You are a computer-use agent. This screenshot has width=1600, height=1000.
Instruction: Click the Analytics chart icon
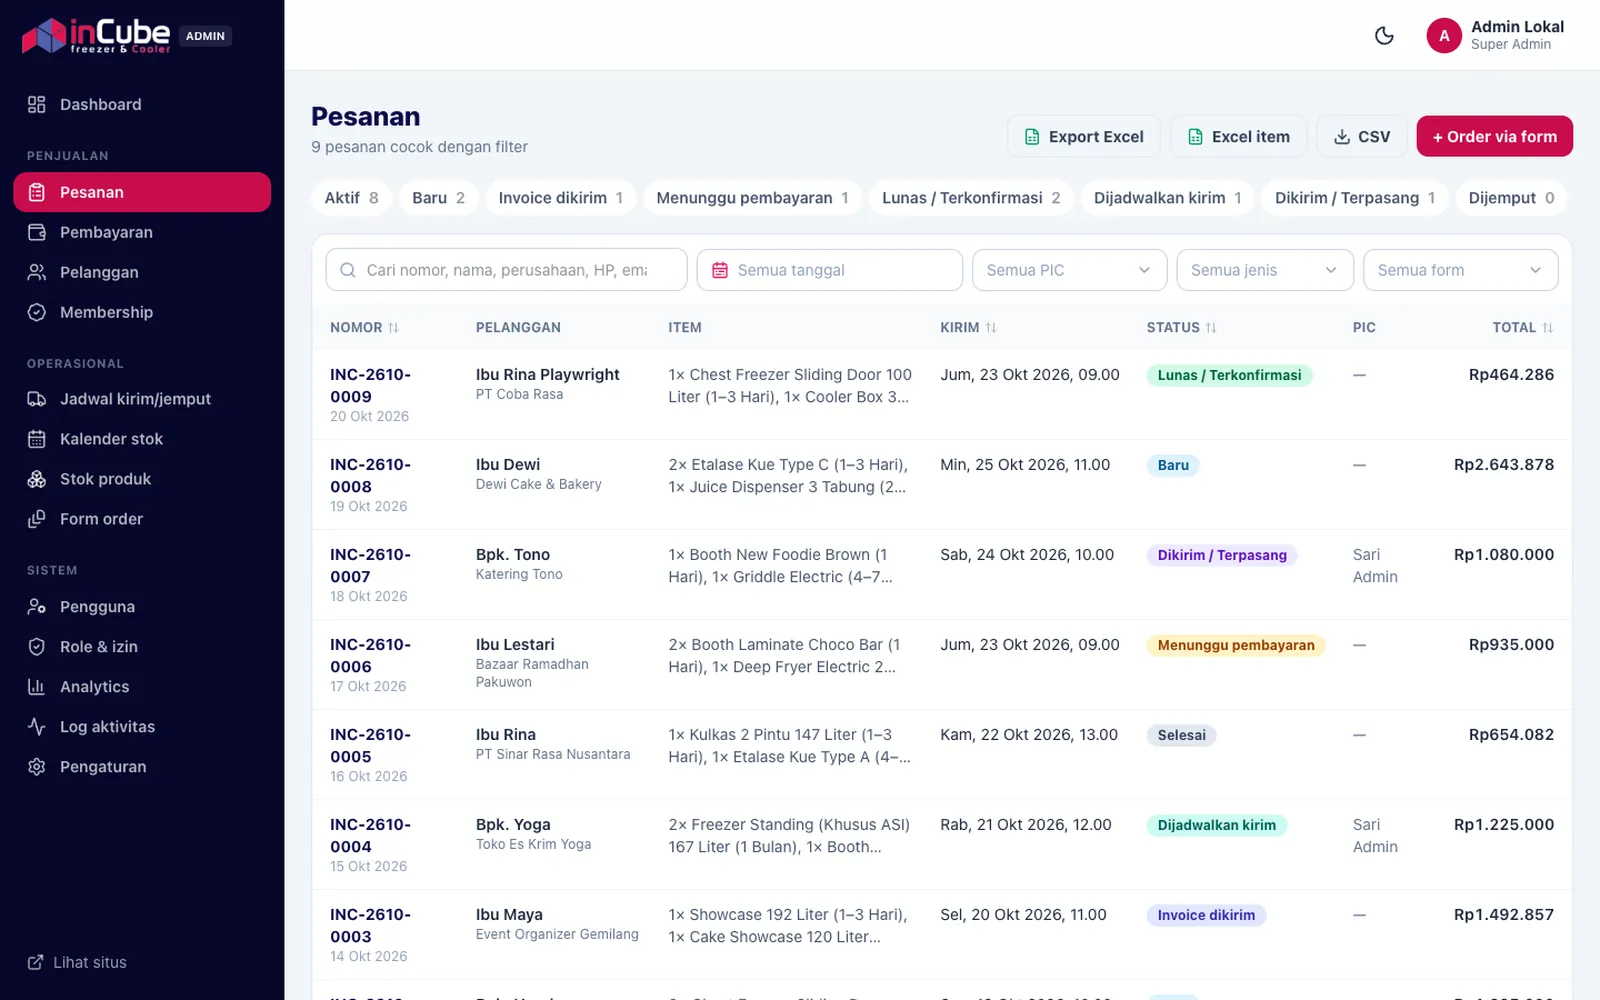pyautogui.click(x=37, y=687)
